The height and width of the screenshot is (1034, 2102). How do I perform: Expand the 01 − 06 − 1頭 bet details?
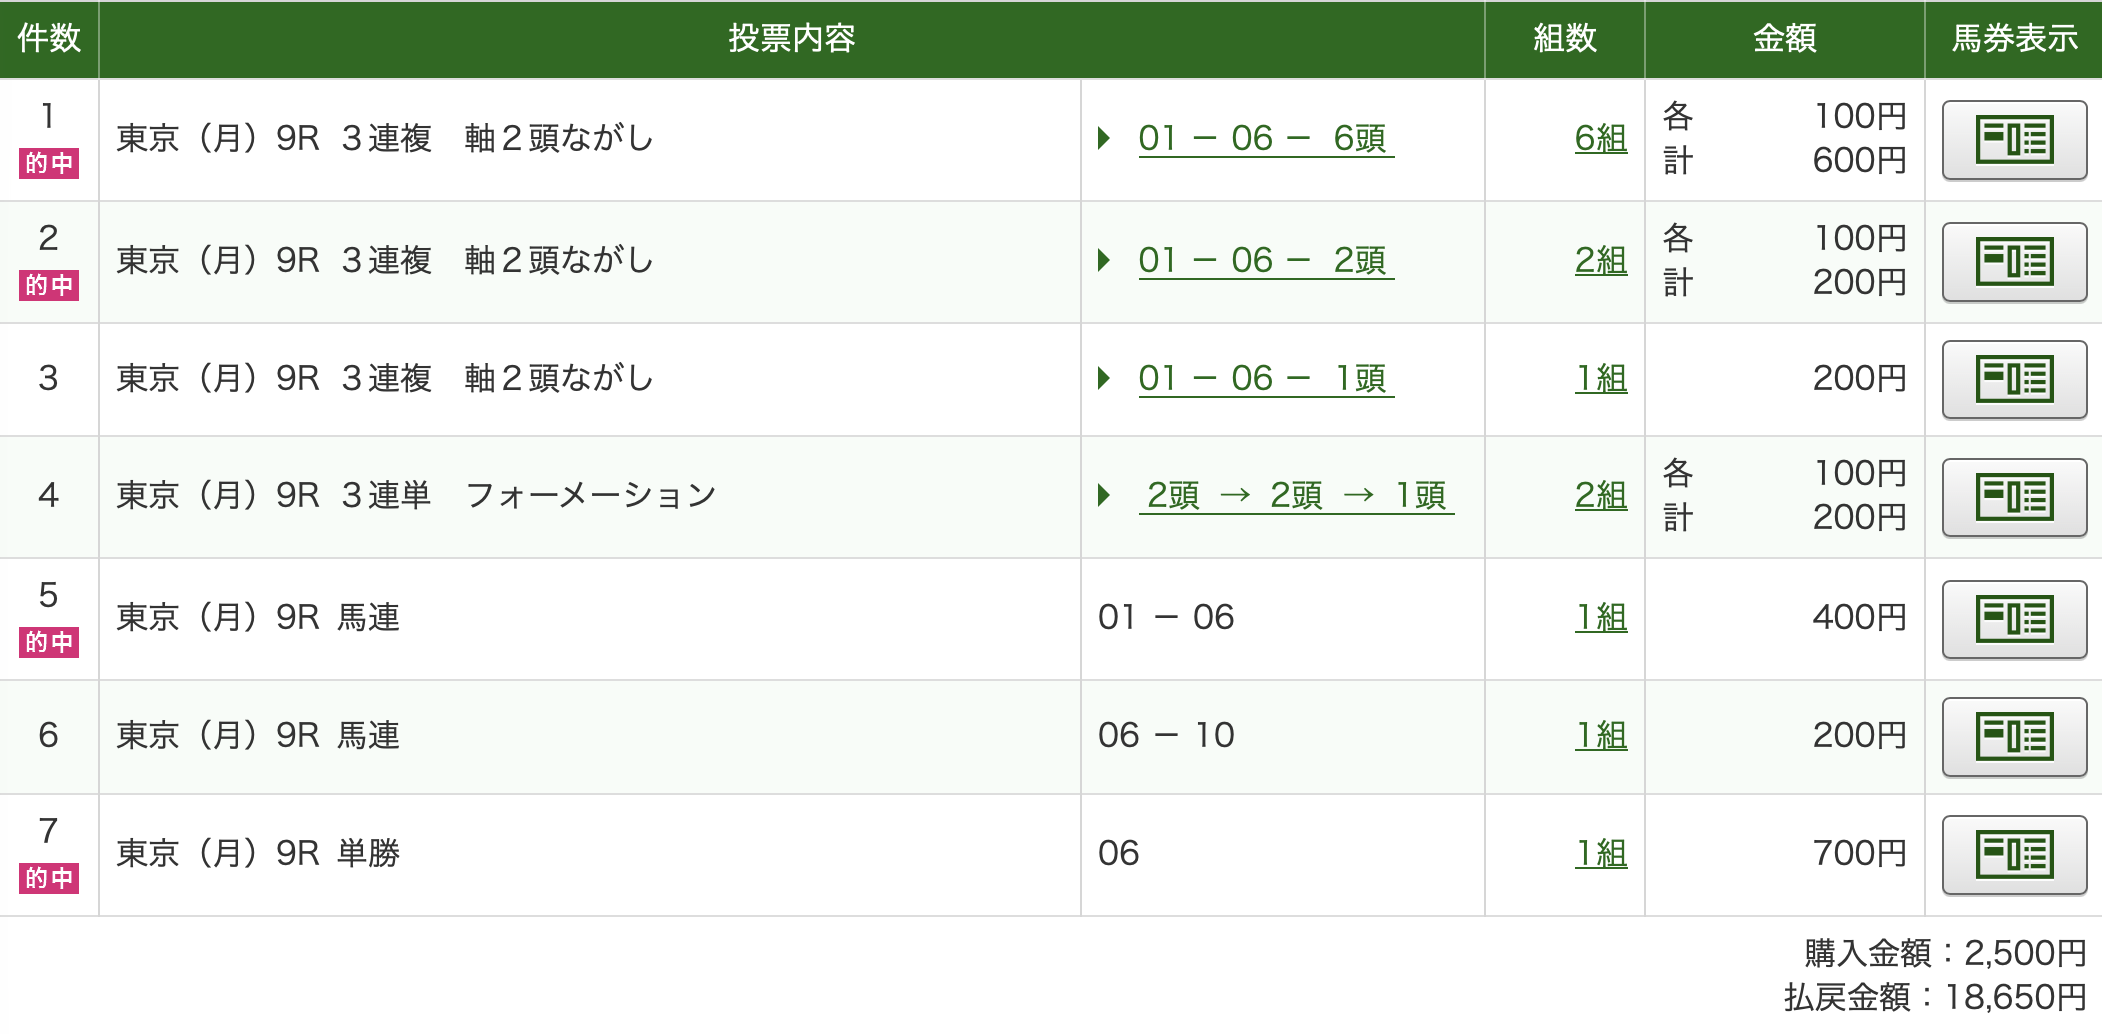tap(1264, 379)
